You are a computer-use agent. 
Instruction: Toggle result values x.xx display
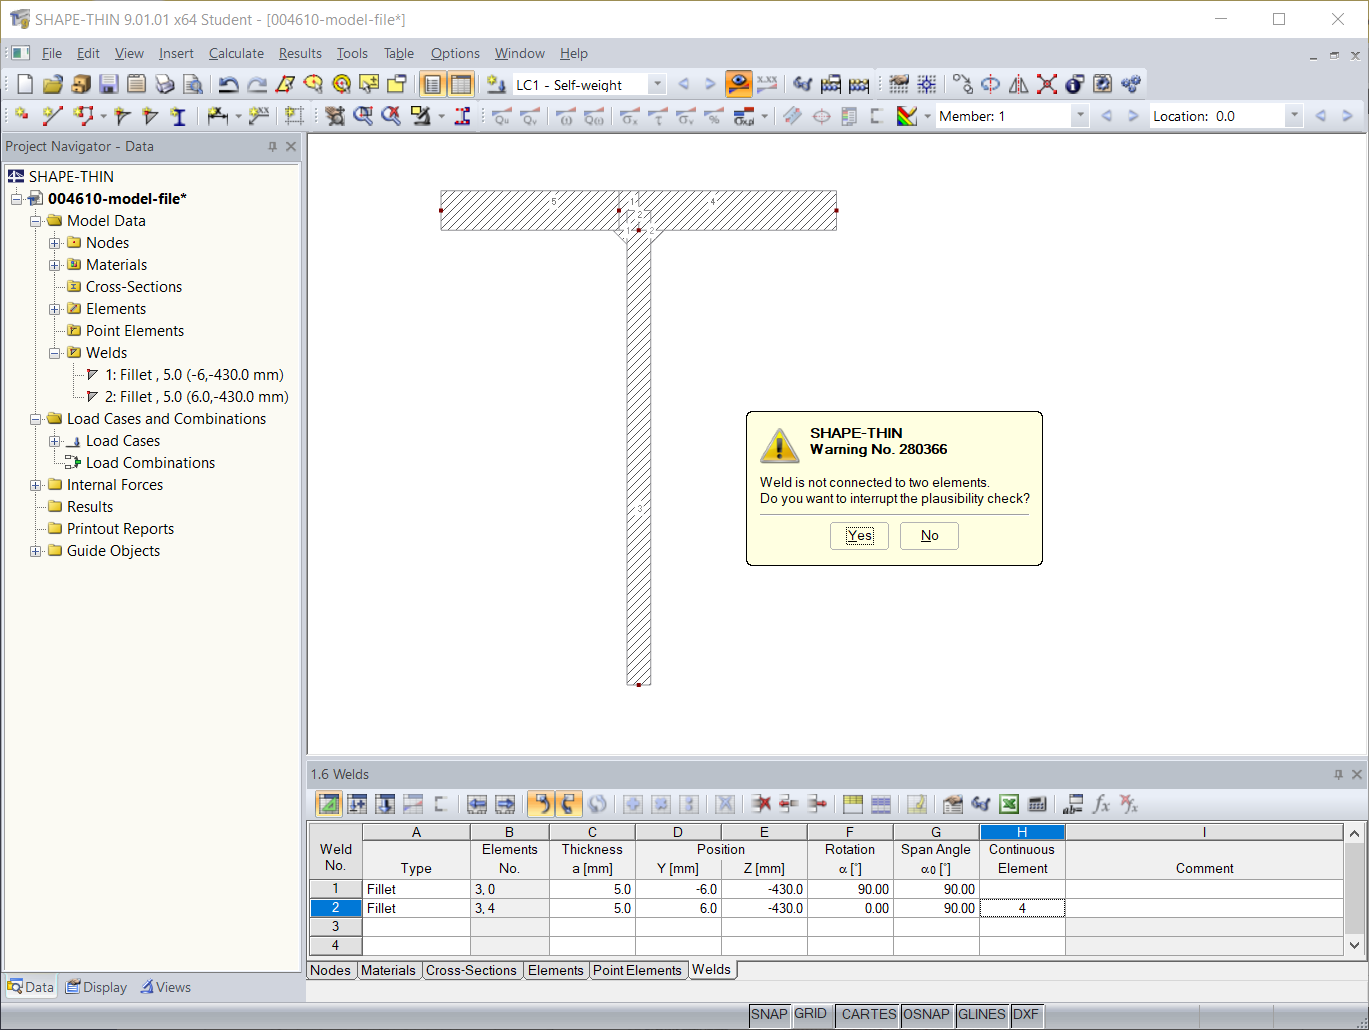click(767, 84)
